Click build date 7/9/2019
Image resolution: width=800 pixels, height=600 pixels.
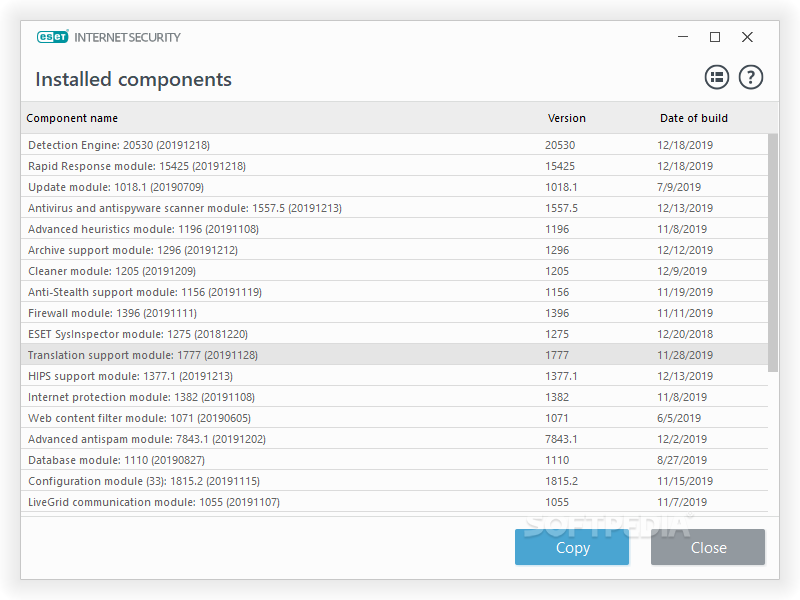click(x=679, y=187)
